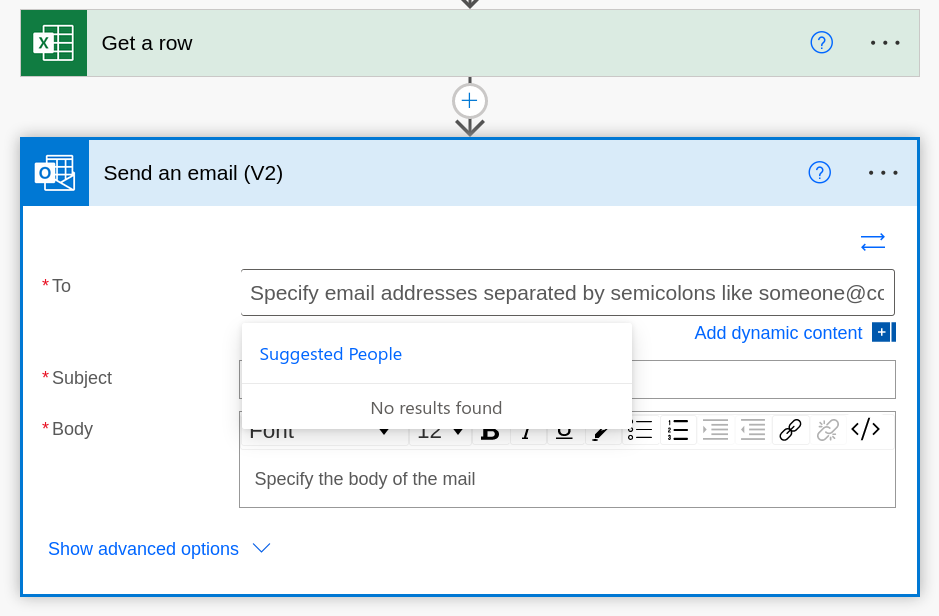Insert a link using the chain icon
The height and width of the screenshot is (616, 939).
pyautogui.click(x=790, y=430)
